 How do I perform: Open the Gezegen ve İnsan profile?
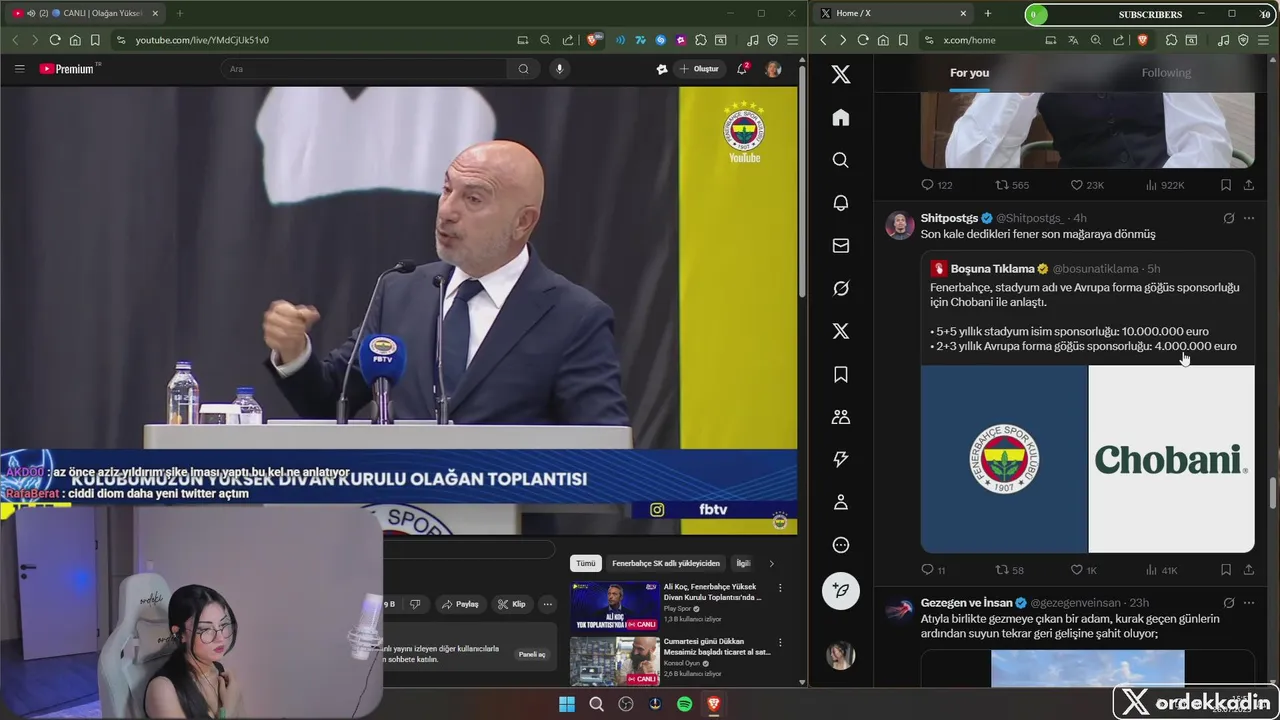pos(967,603)
